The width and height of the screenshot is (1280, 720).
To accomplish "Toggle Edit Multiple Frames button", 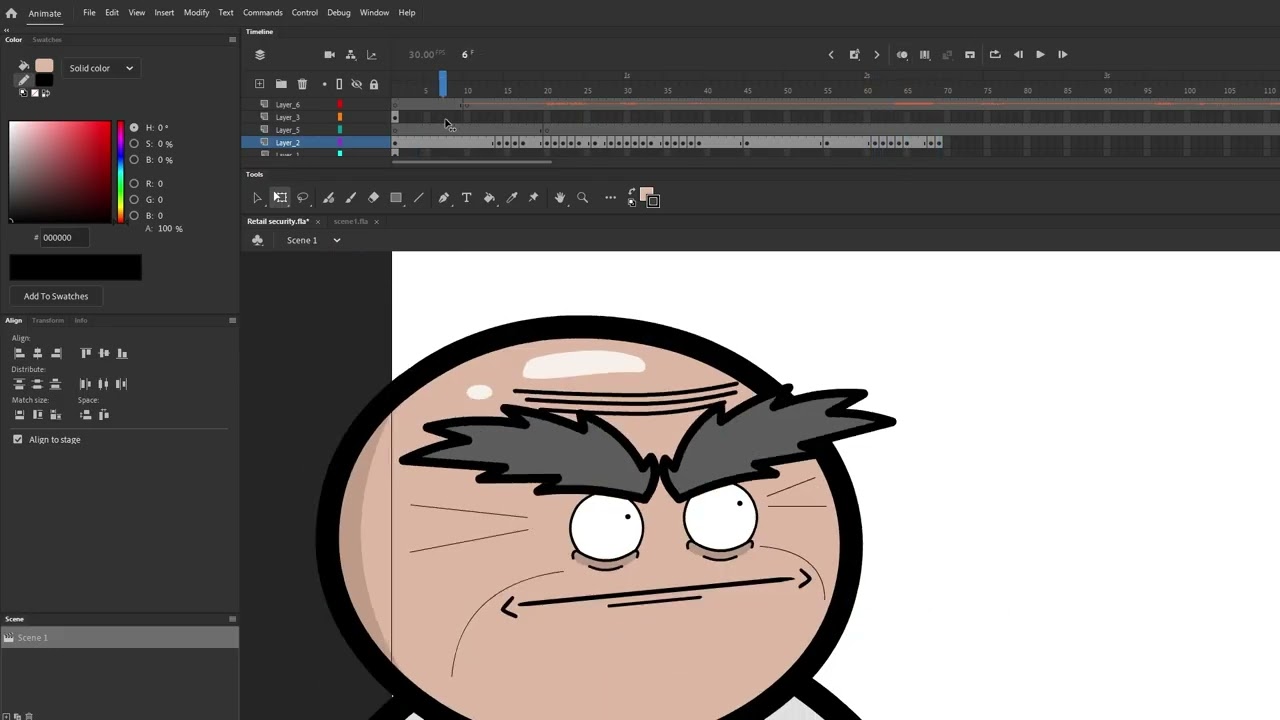I will 925,55.
